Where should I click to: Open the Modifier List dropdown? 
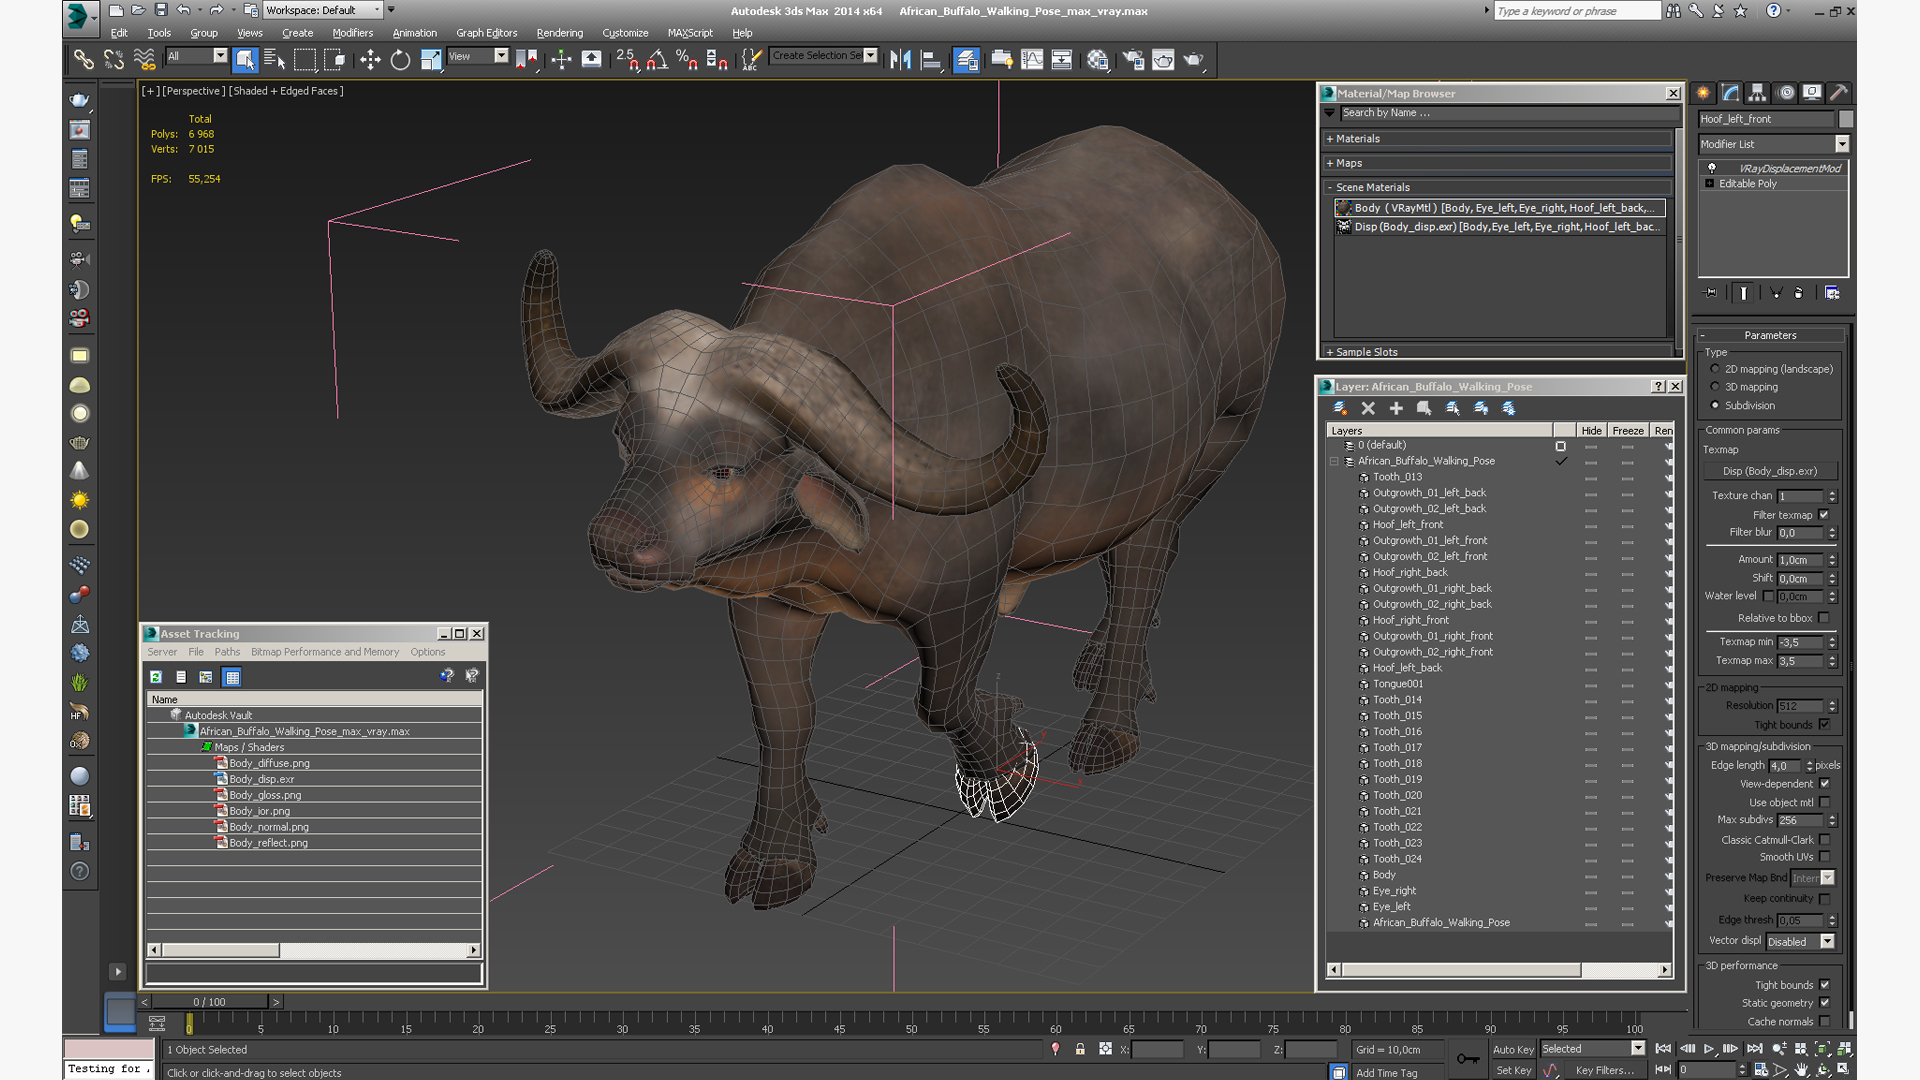[x=1774, y=144]
